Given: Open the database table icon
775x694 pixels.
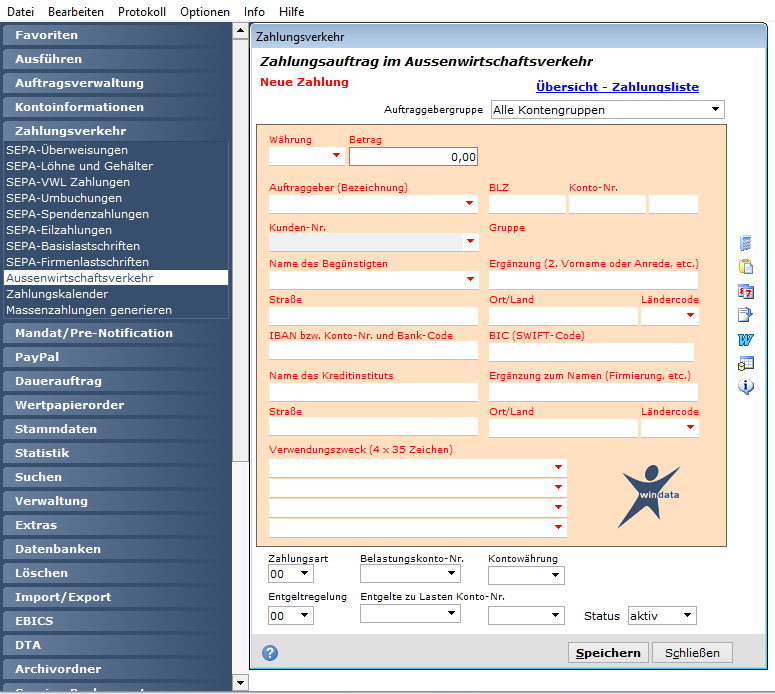Looking at the screenshot, I should [745, 363].
